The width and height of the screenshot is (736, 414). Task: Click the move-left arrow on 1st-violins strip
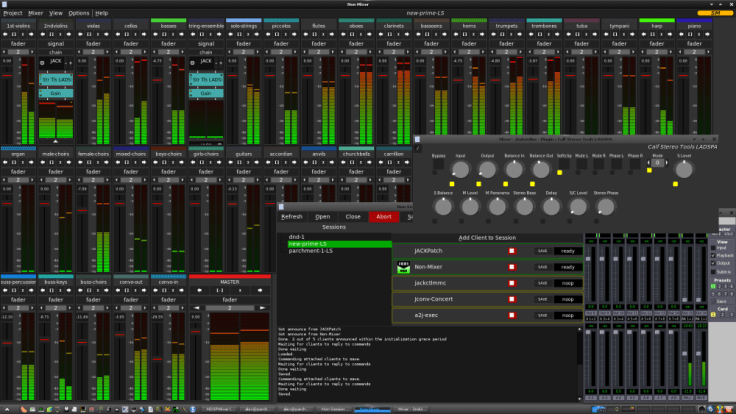[x=4, y=33]
